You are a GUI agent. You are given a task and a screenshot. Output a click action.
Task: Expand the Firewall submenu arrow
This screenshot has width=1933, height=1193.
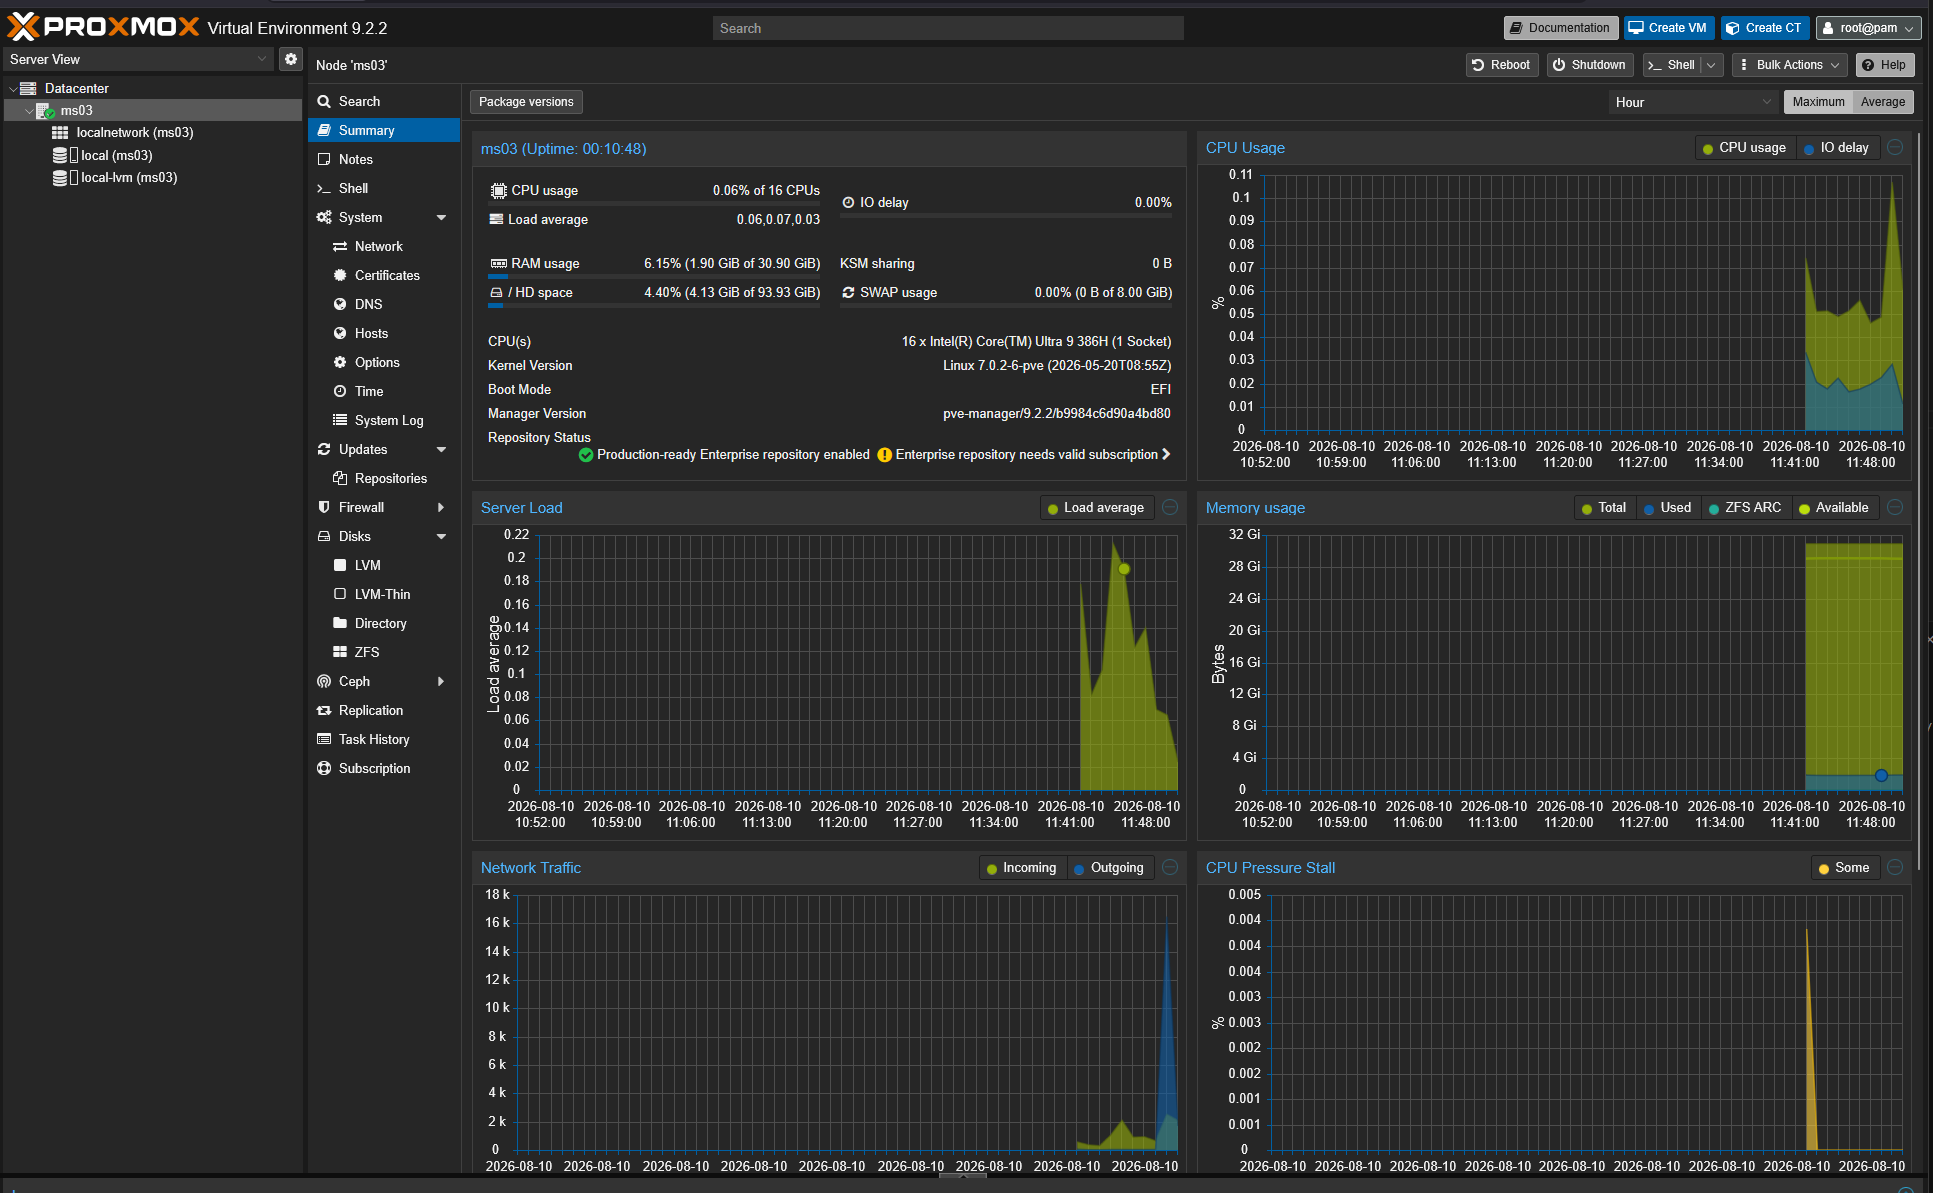(x=441, y=507)
